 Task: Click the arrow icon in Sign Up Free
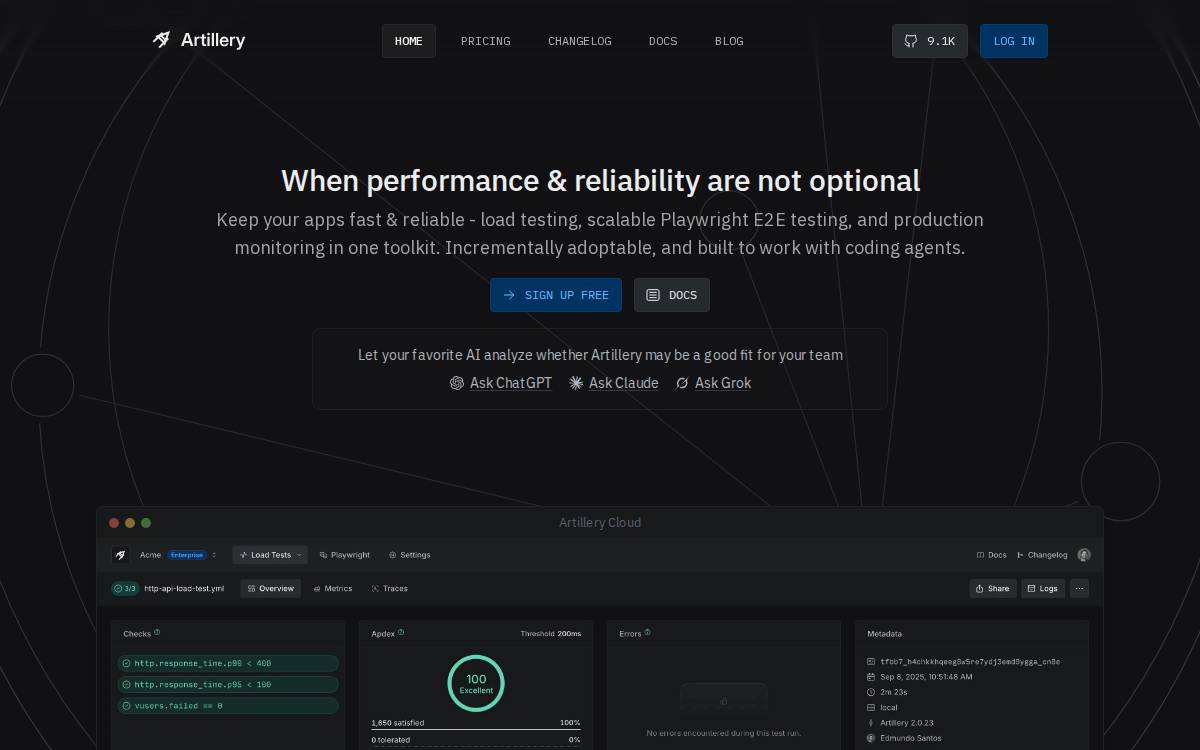tap(509, 295)
